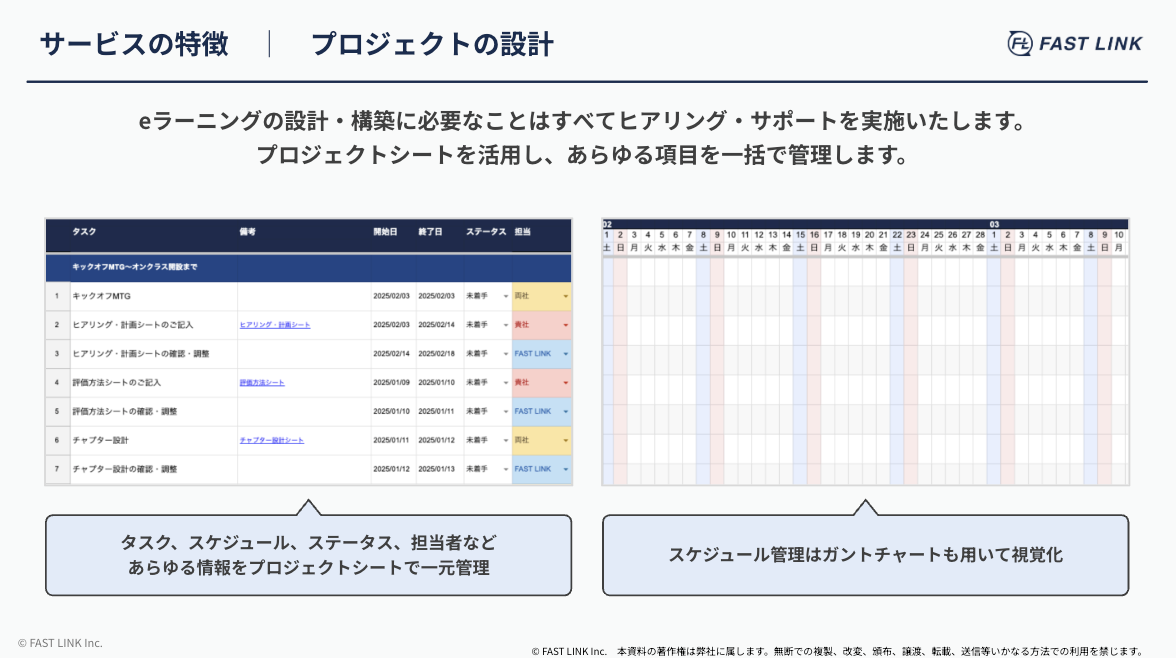
Task: Click day 14 in the Gantt header
Action: point(786,235)
